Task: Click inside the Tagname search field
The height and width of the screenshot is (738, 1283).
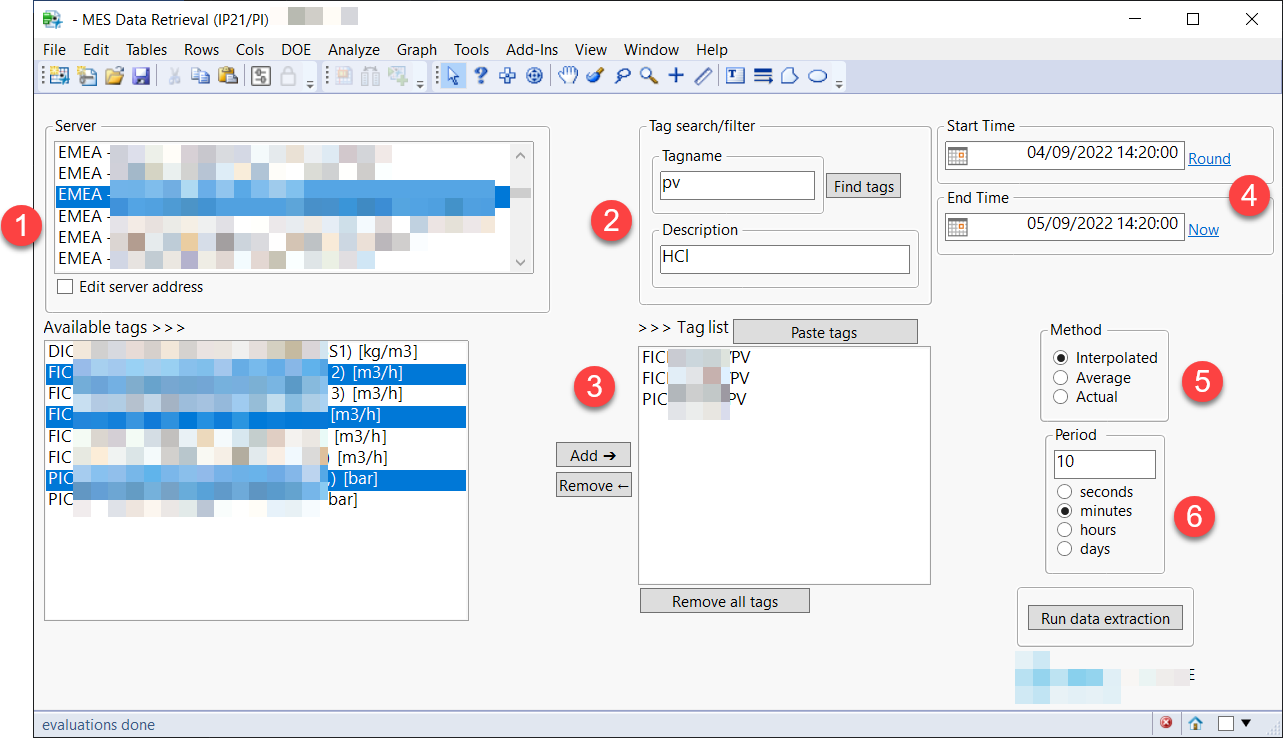Action: coord(737,185)
